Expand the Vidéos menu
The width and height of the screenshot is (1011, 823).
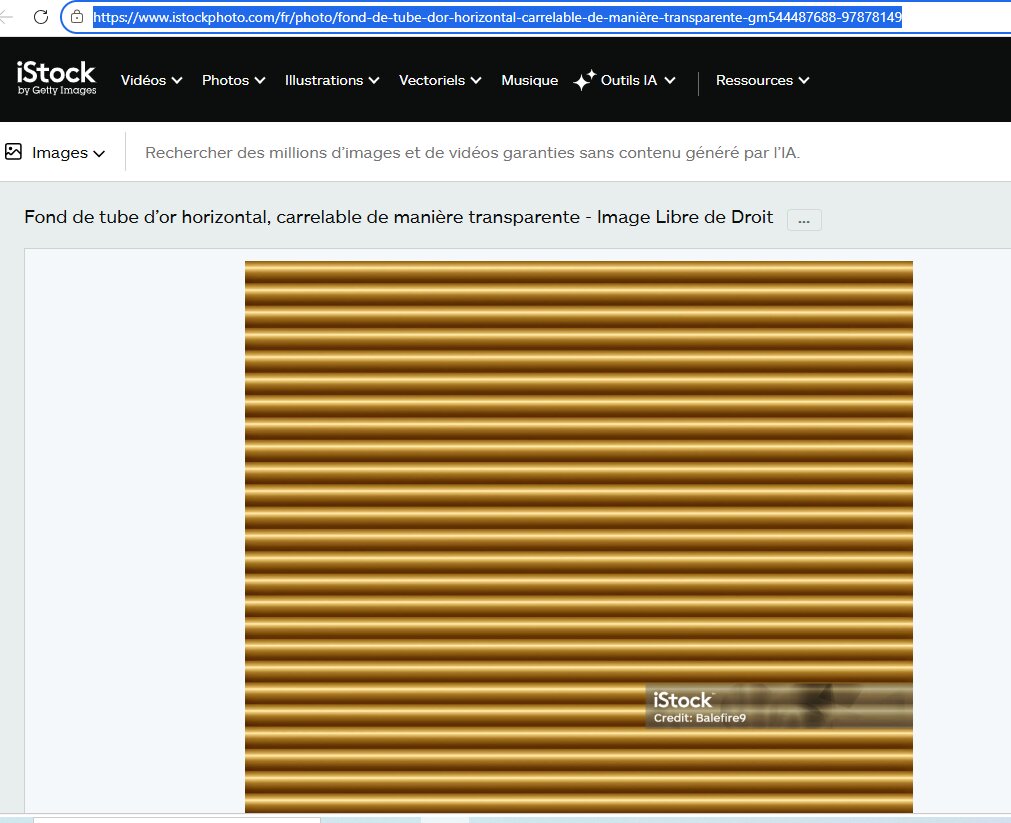[152, 80]
